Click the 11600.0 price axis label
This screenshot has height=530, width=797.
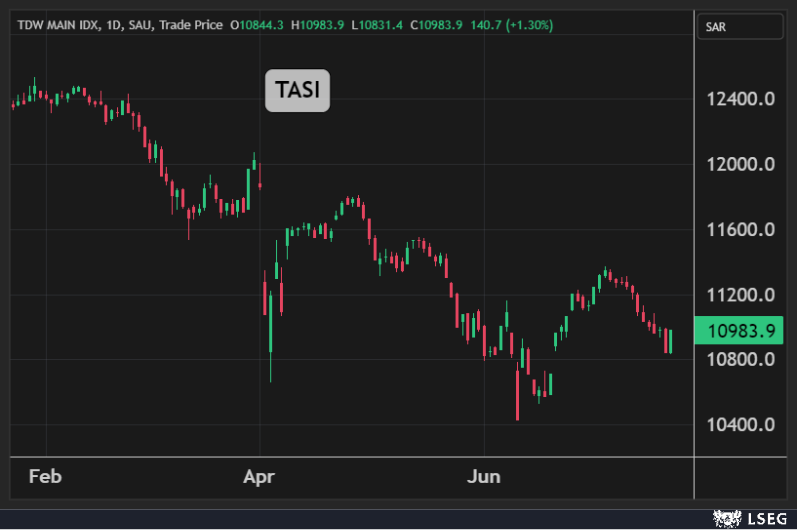[741, 230]
